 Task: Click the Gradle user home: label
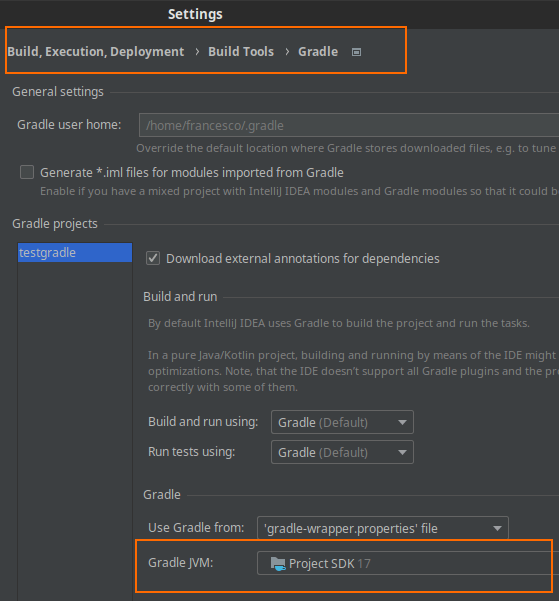click(69, 125)
